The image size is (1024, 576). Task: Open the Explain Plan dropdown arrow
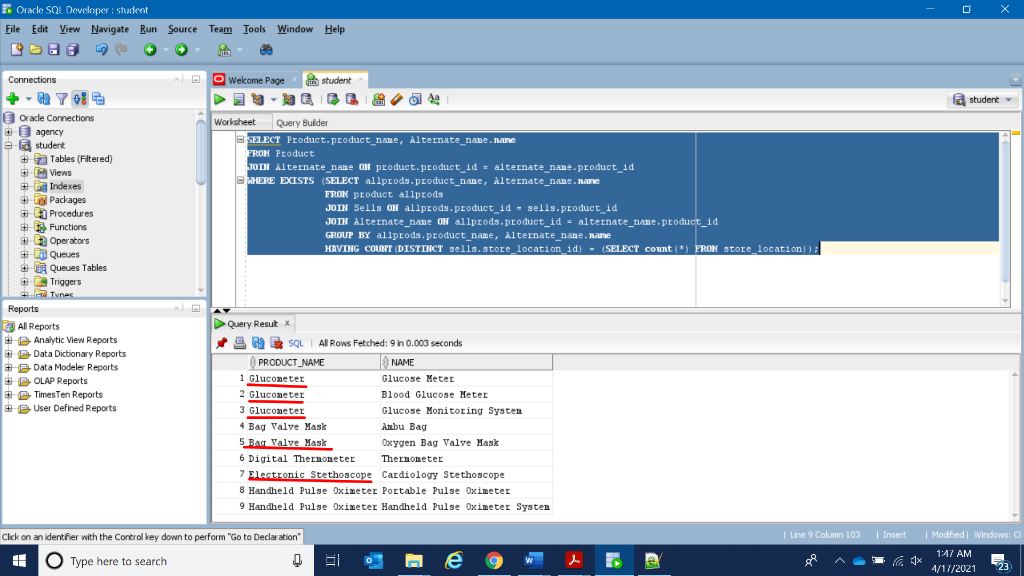tap(273, 100)
